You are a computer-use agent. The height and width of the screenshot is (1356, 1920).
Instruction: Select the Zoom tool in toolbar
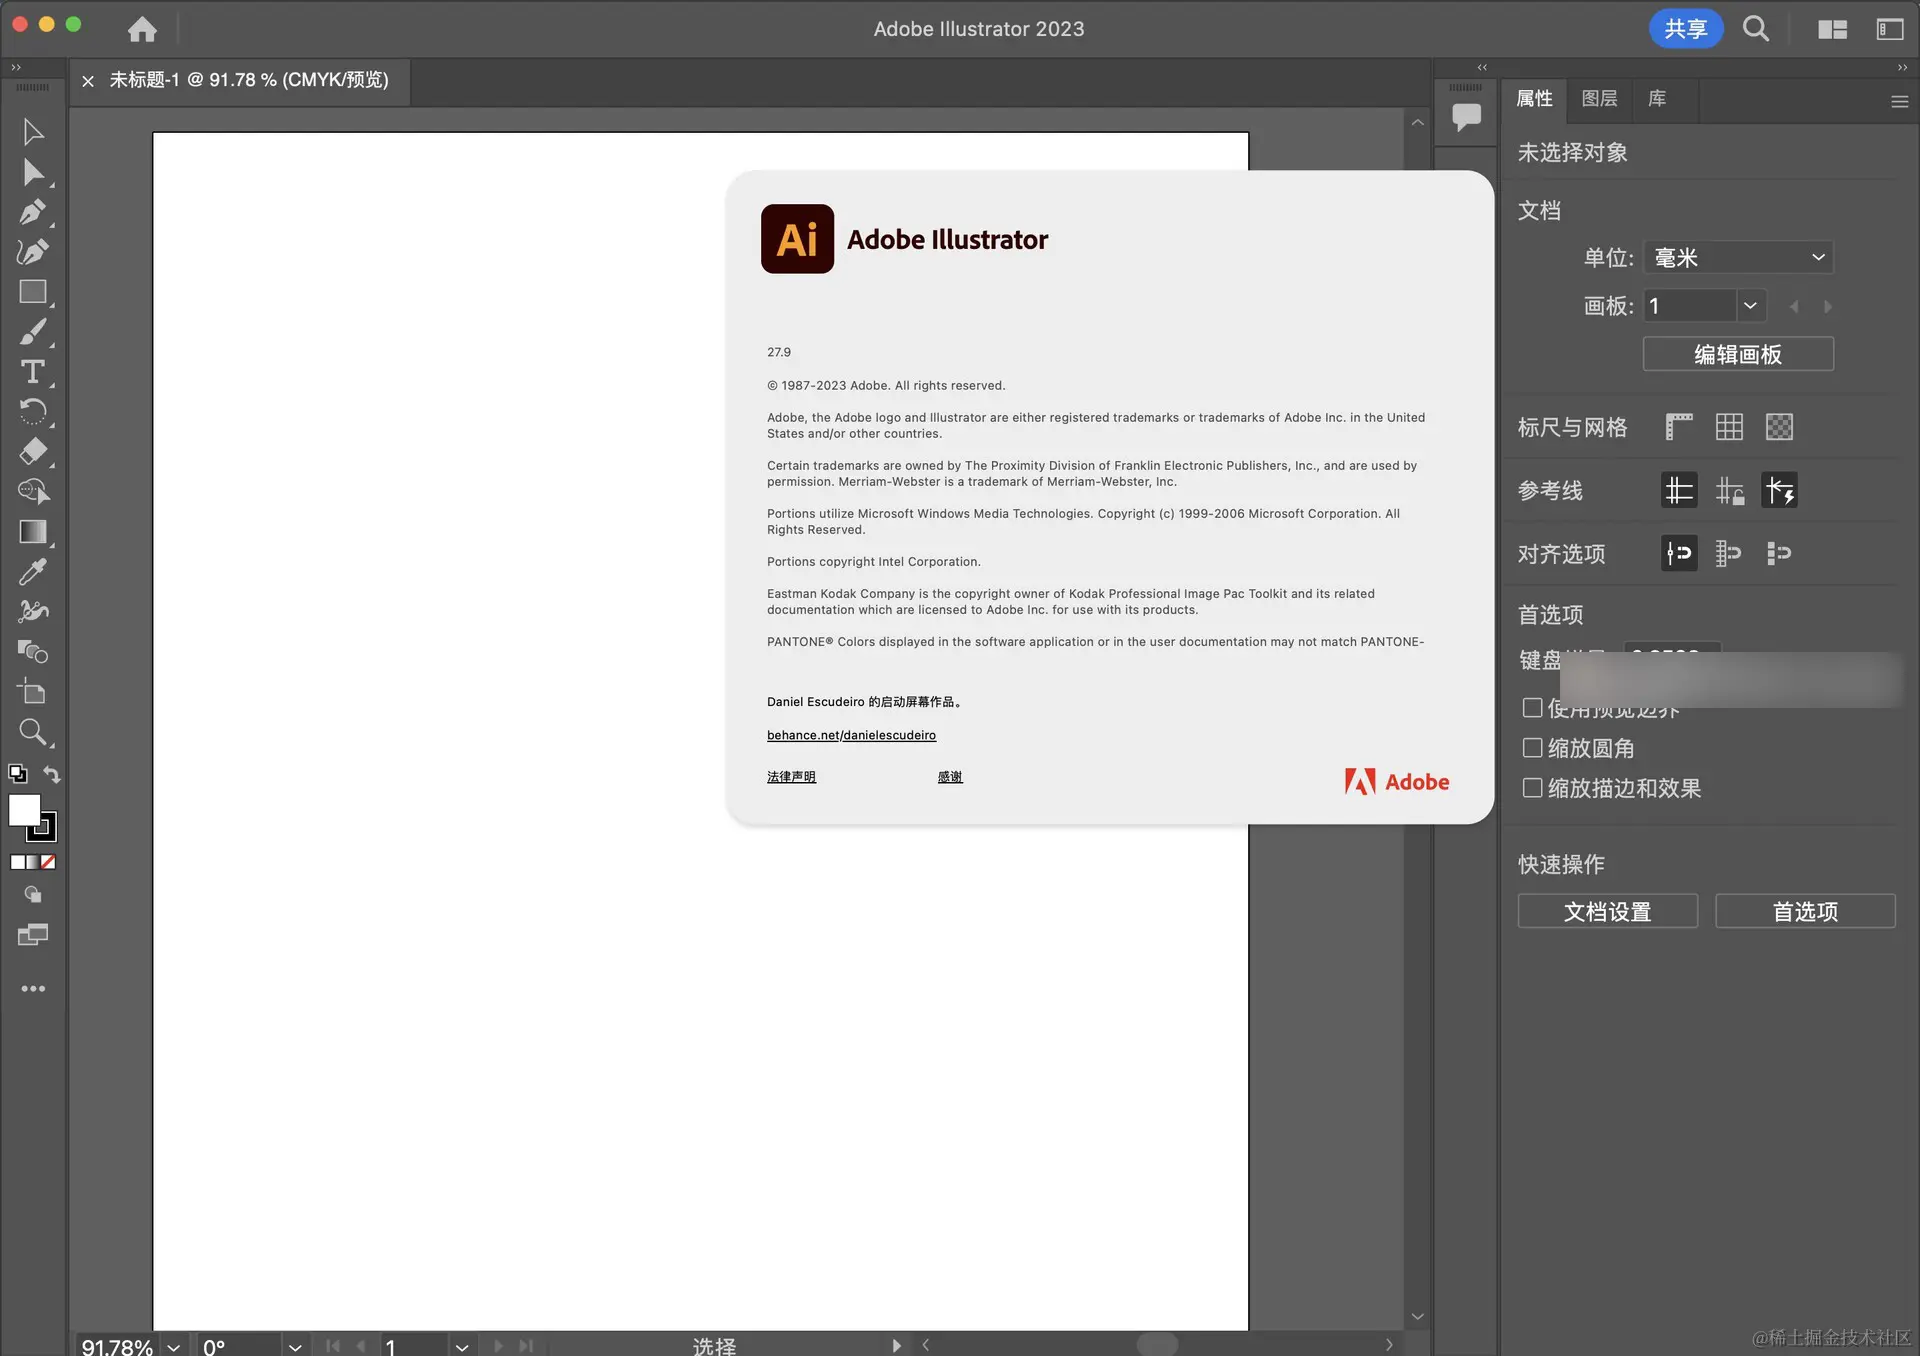click(x=32, y=732)
